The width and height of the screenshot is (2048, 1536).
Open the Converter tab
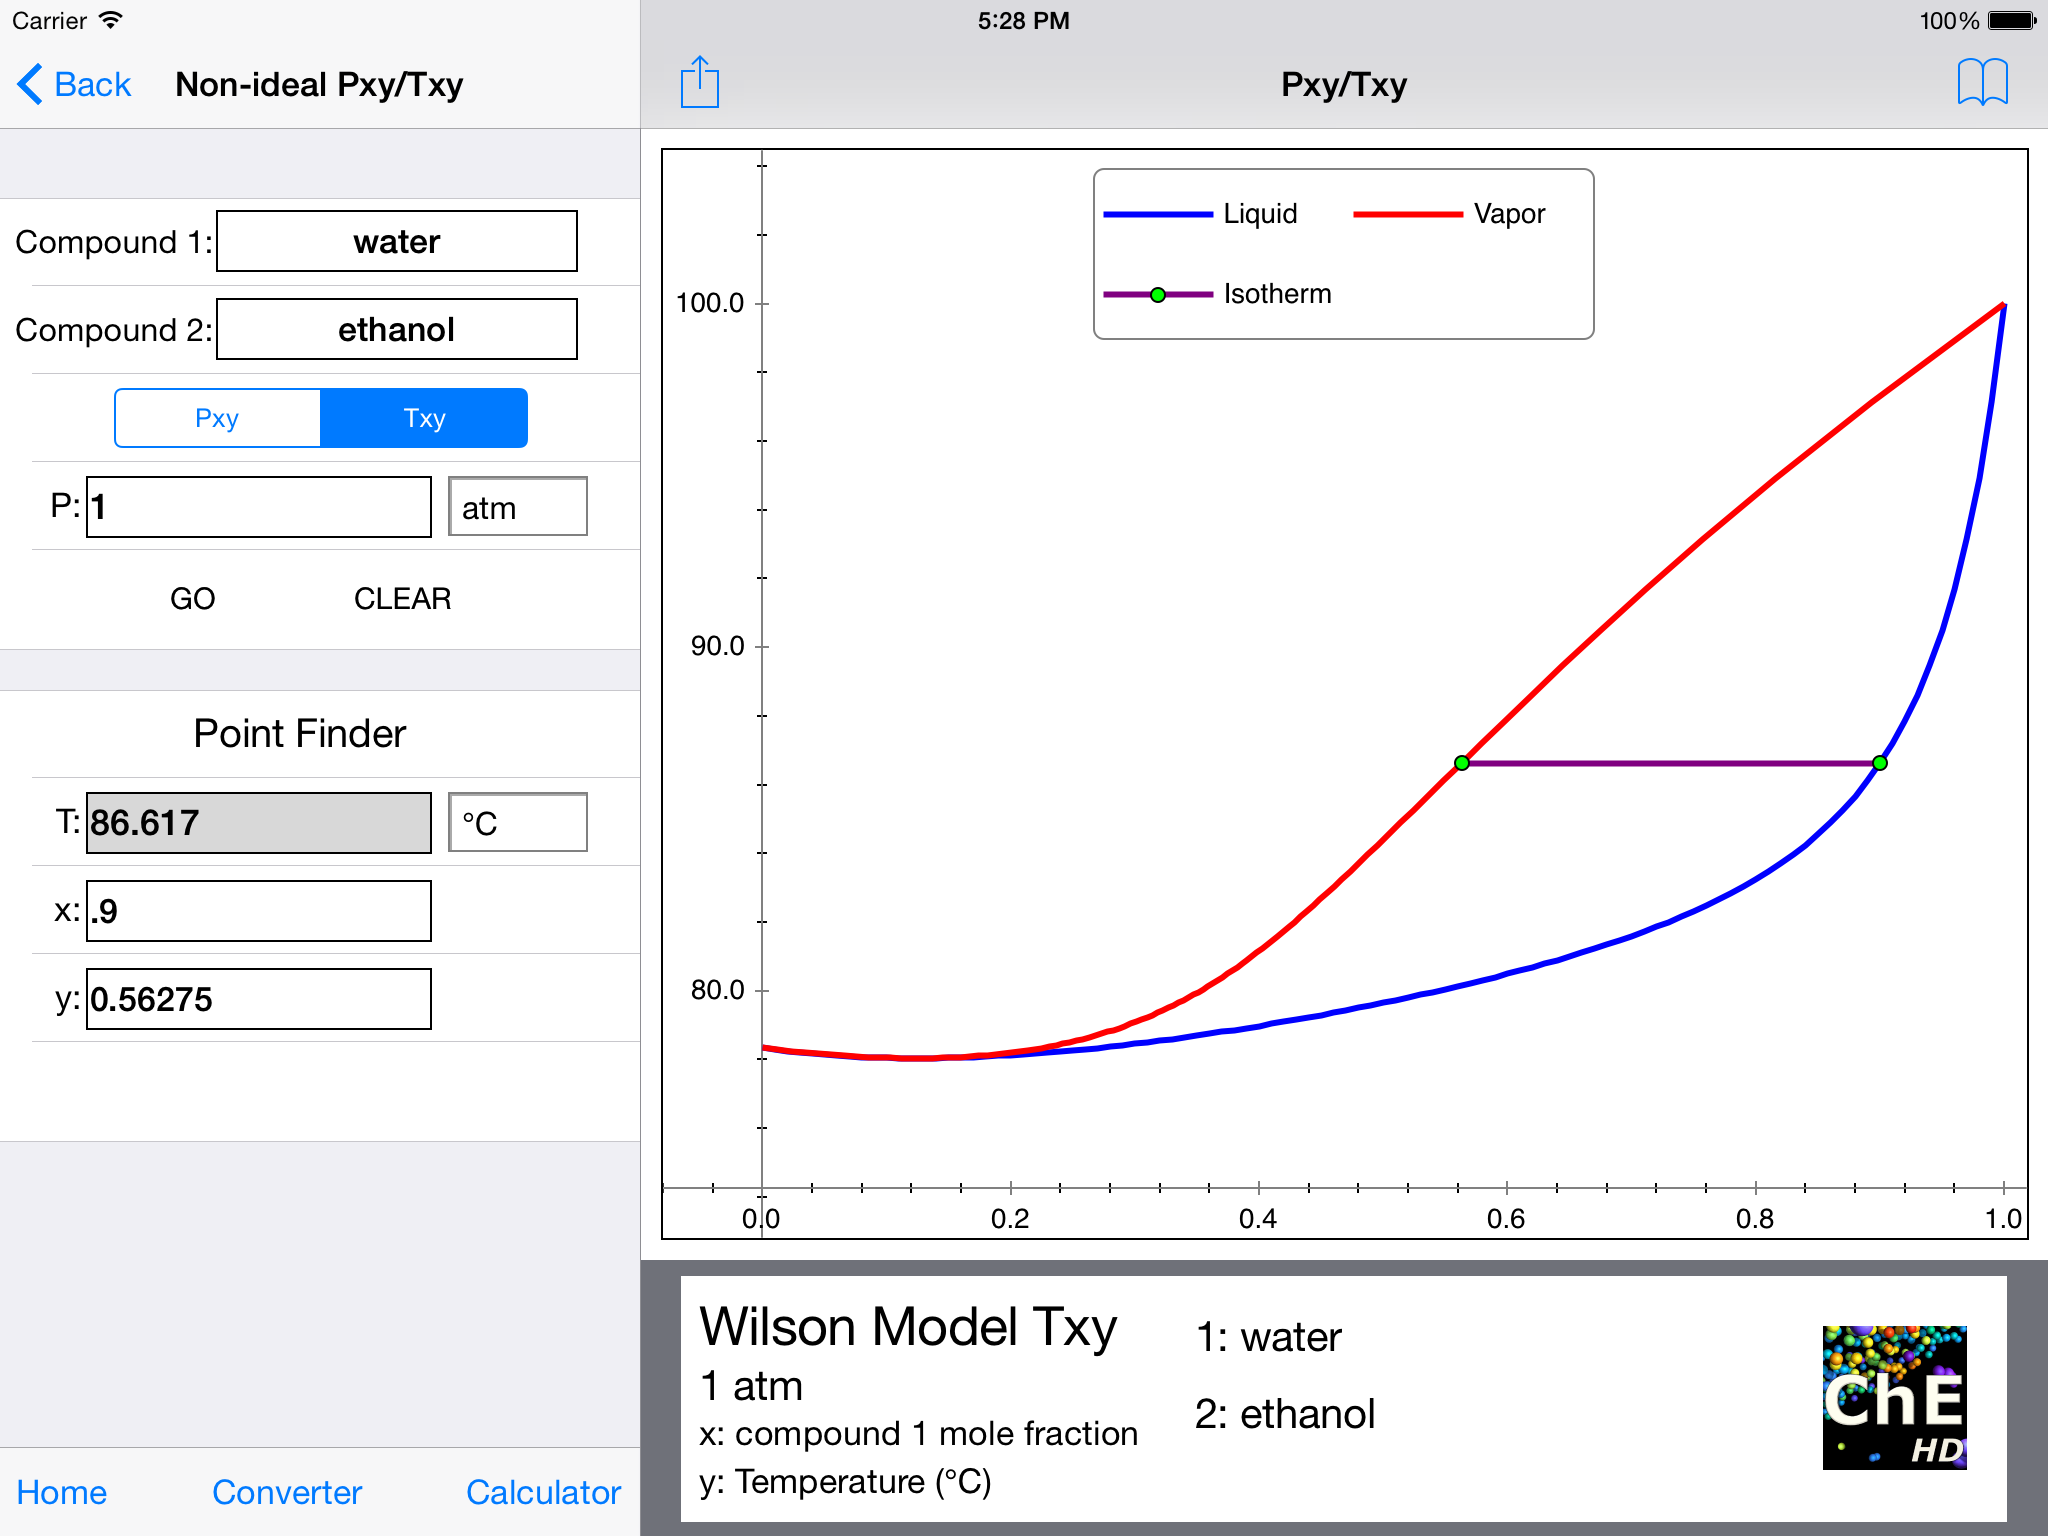pyautogui.click(x=287, y=1492)
